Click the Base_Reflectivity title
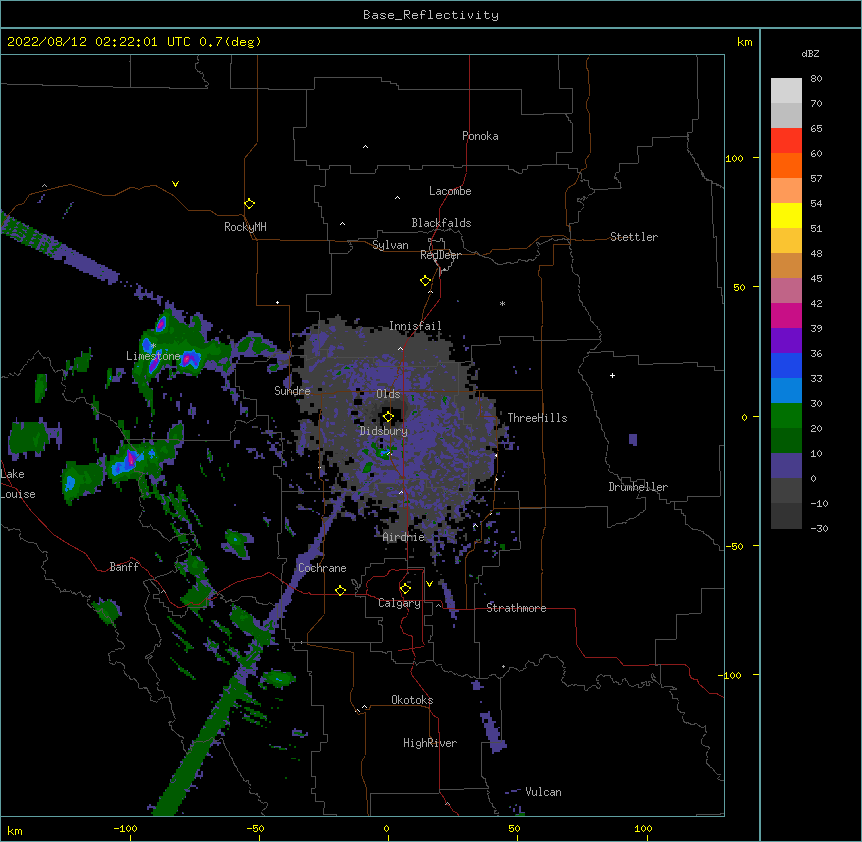The height and width of the screenshot is (842, 862). [x=431, y=15]
